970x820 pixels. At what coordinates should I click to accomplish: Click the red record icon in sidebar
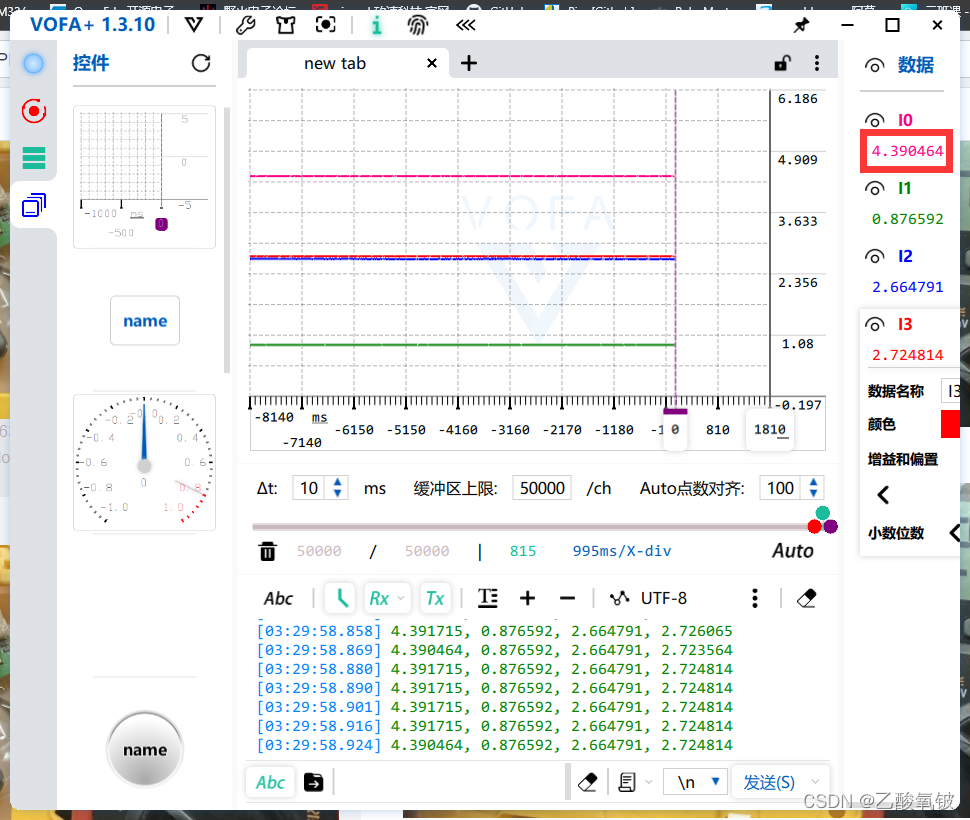point(33,111)
